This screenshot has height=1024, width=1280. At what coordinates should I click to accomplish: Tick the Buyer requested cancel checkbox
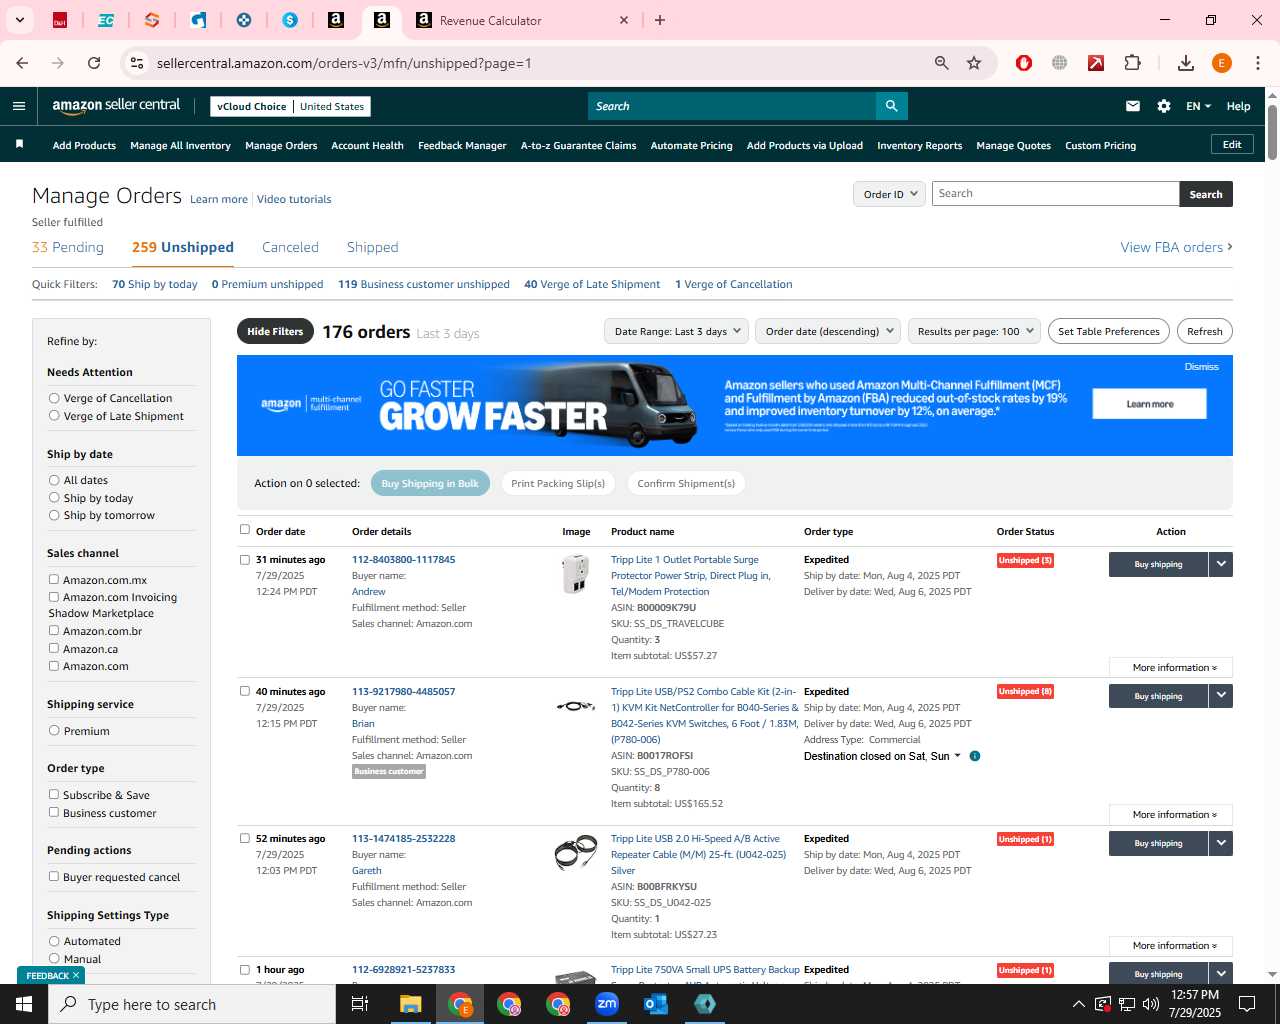(54, 876)
